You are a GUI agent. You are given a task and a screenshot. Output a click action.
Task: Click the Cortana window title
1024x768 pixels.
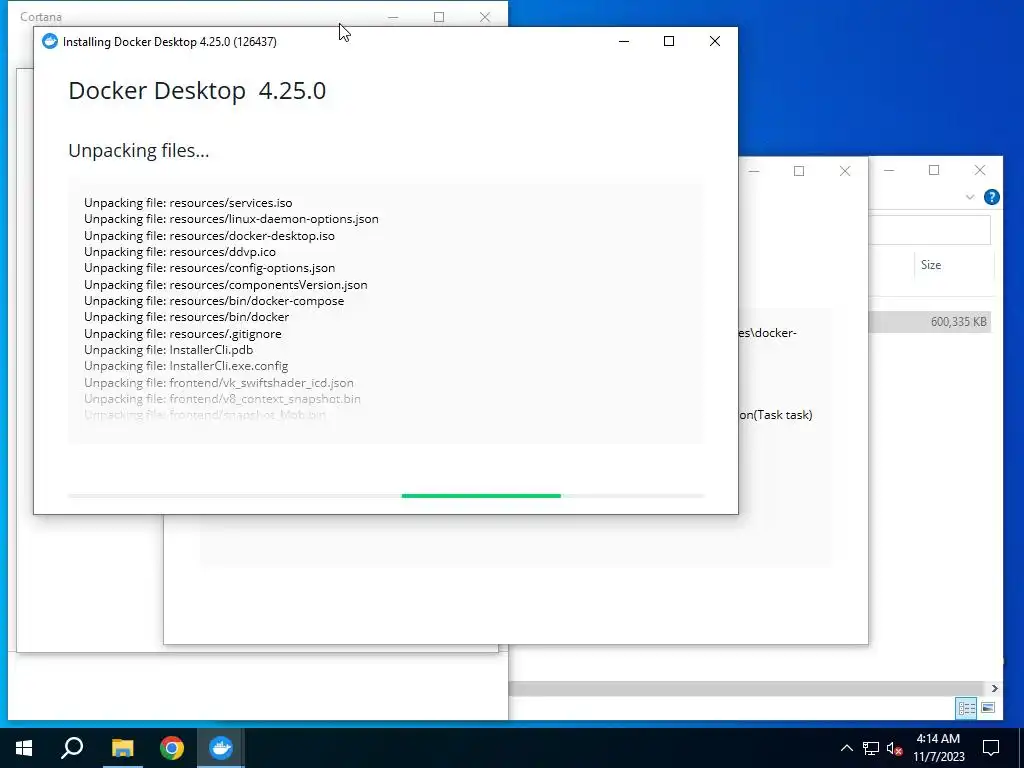[x=40, y=17]
